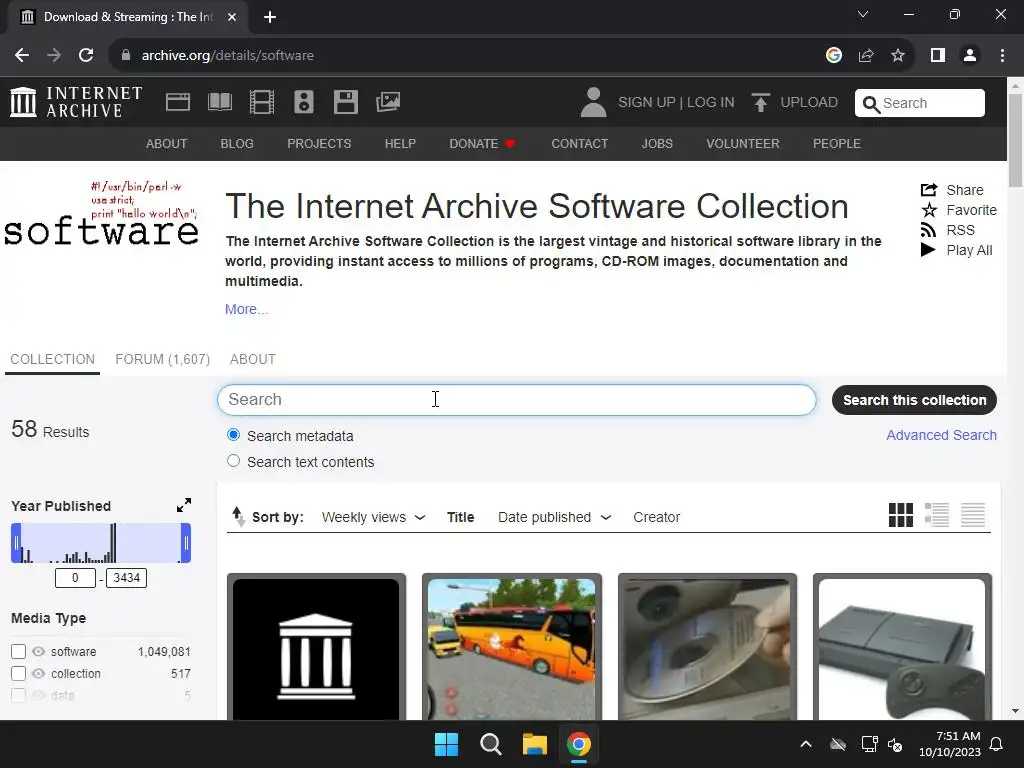Open File Explorer from taskbar
Viewport: 1024px width, 768px height.
[x=535, y=744]
